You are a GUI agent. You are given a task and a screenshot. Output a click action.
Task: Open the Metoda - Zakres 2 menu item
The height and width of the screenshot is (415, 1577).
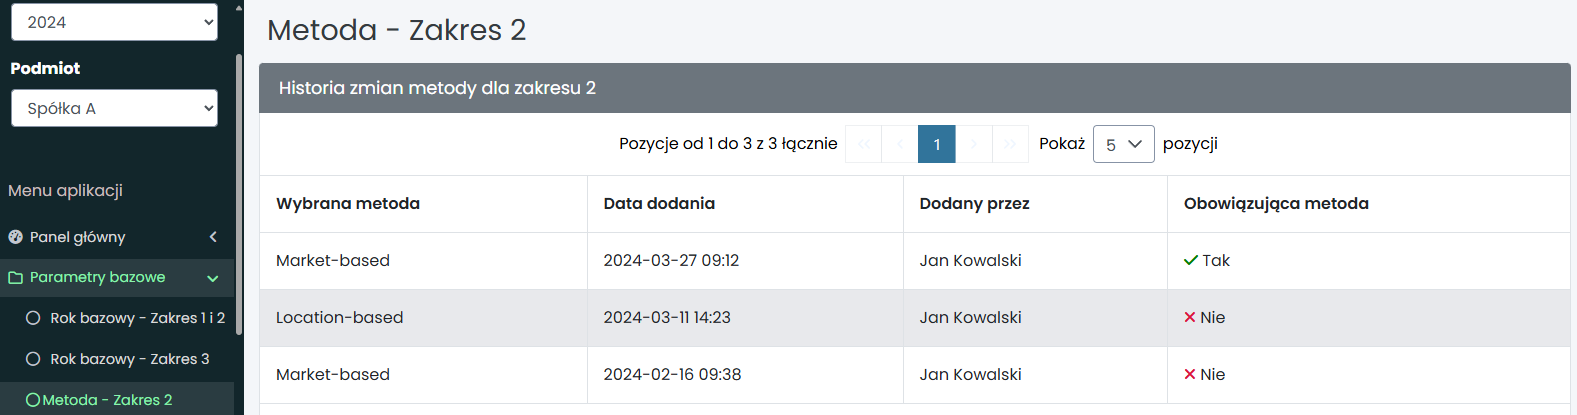107,400
